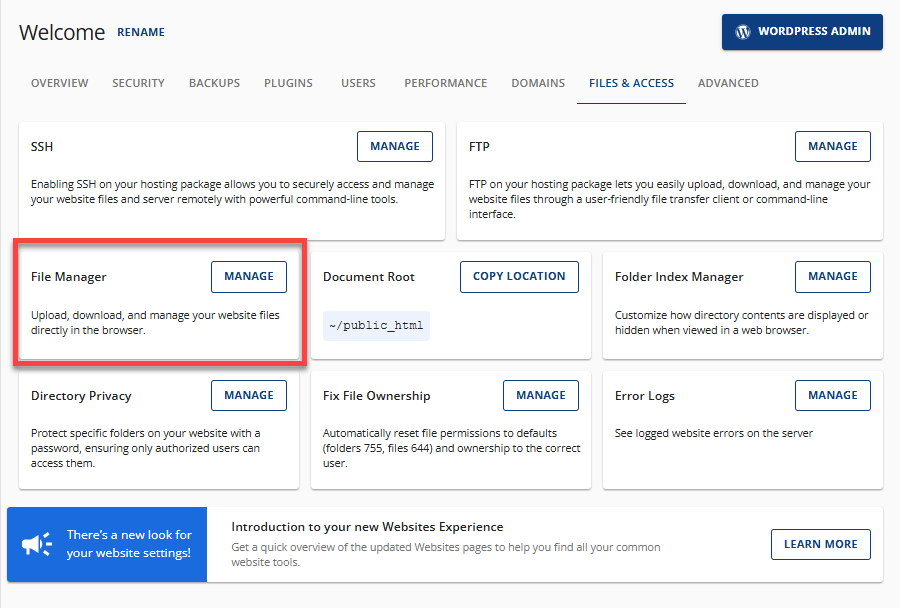Click the ~/public_html path field

click(376, 326)
